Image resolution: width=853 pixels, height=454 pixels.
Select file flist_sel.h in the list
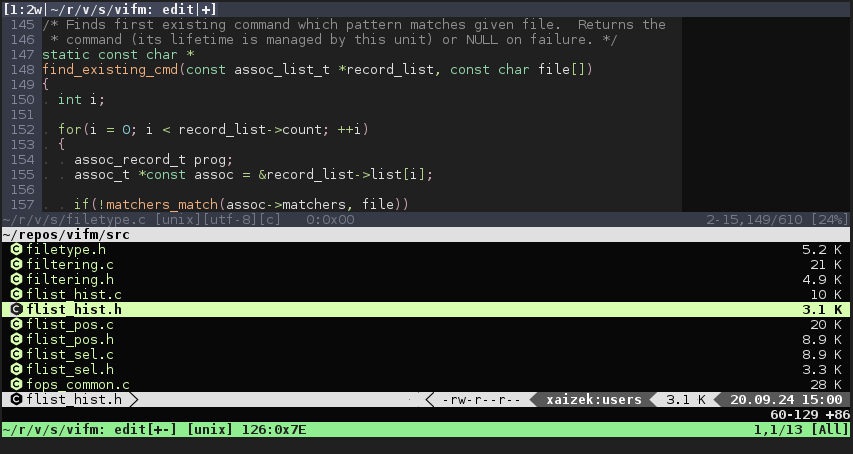click(x=70, y=370)
